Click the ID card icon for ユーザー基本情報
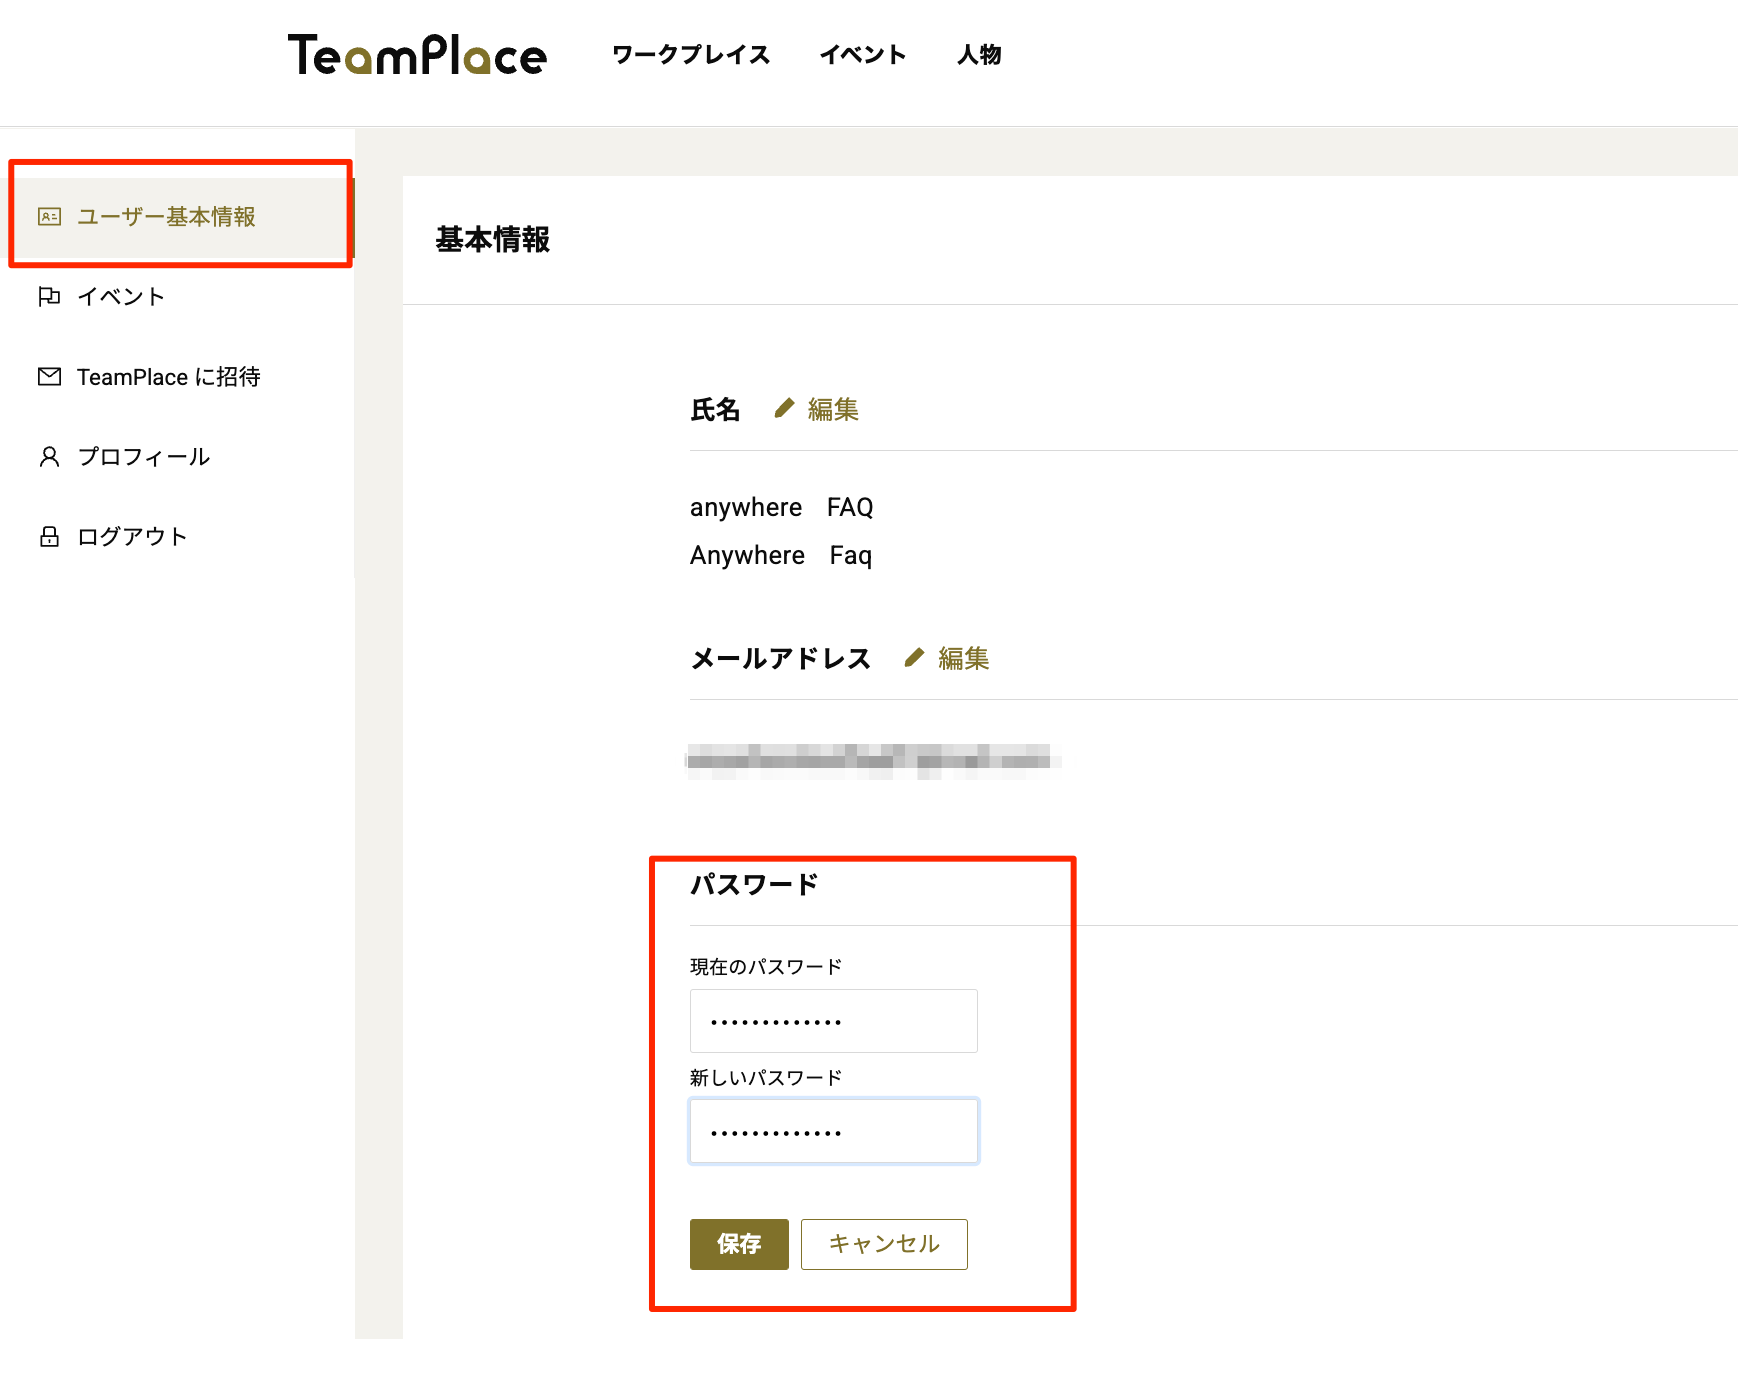Image resolution: width=1738 pixels, height=1380 pixels. [49, 217]
